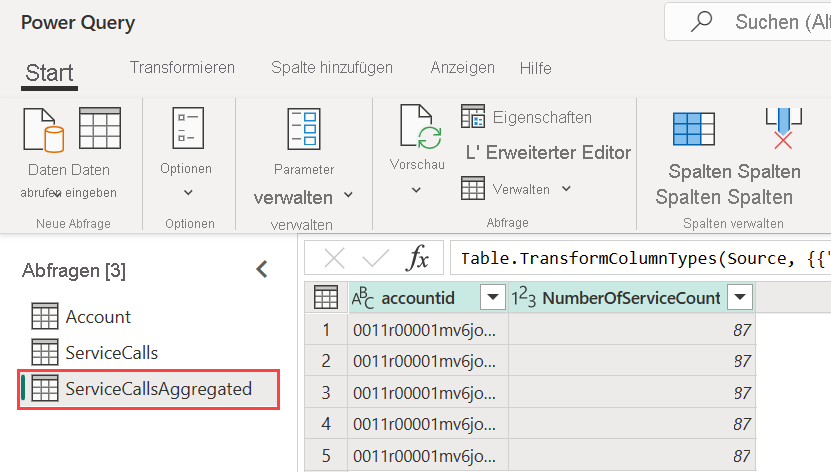Select row number 5
Image resolution: width=831 pixels, height=472 pixels.
click(x=326, y=456)
